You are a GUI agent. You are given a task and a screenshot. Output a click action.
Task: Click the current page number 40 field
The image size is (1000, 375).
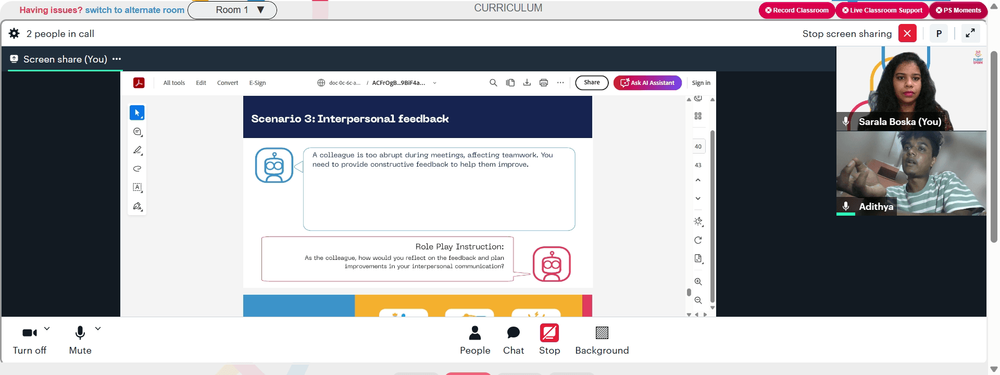698,147
